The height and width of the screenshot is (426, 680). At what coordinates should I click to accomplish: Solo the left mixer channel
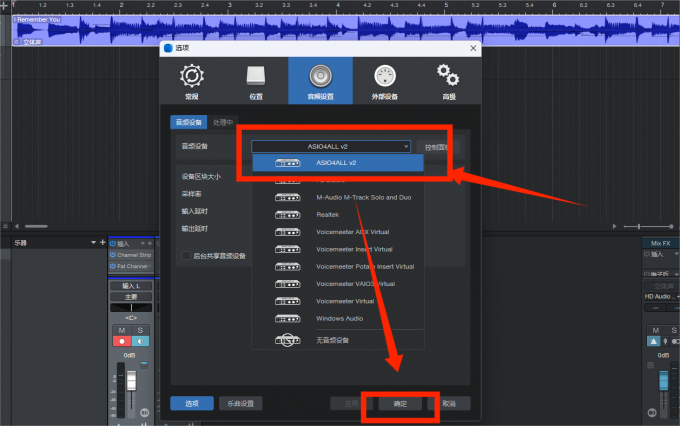coord(140,330)
